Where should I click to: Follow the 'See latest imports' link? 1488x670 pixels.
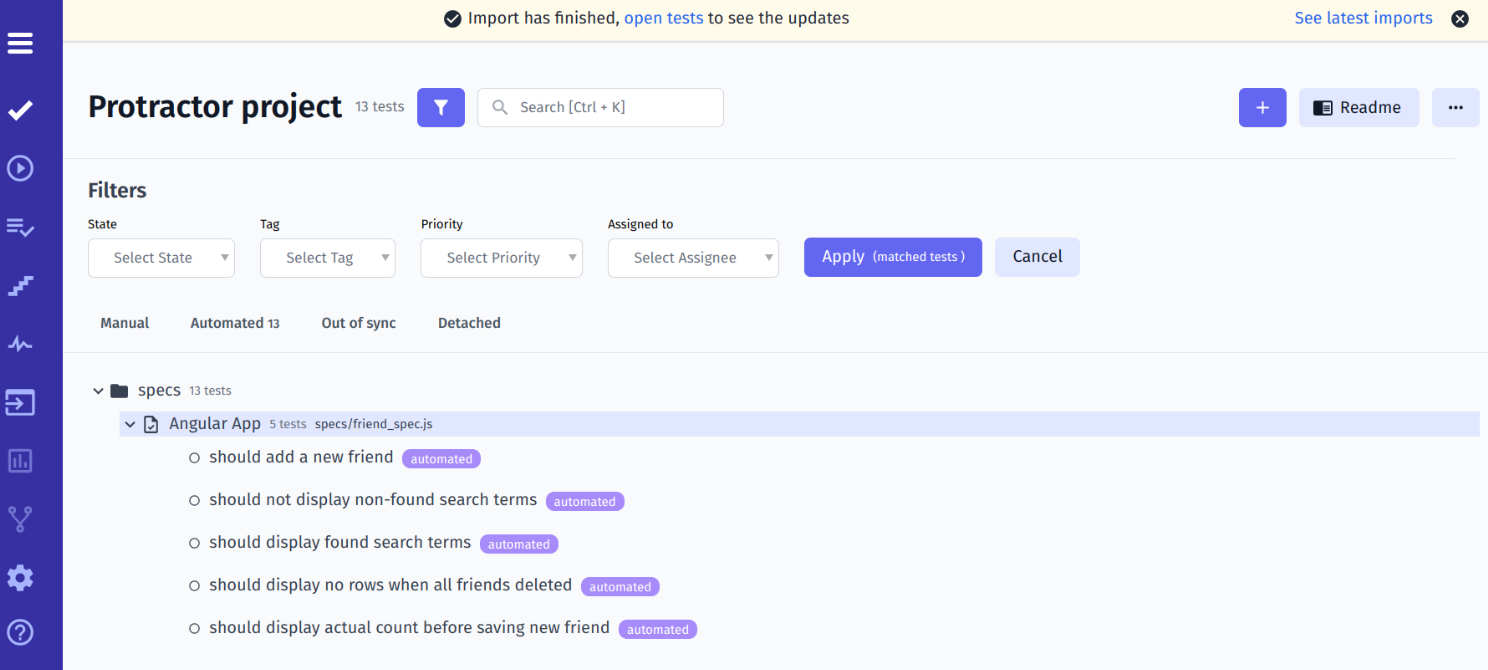1363,18
